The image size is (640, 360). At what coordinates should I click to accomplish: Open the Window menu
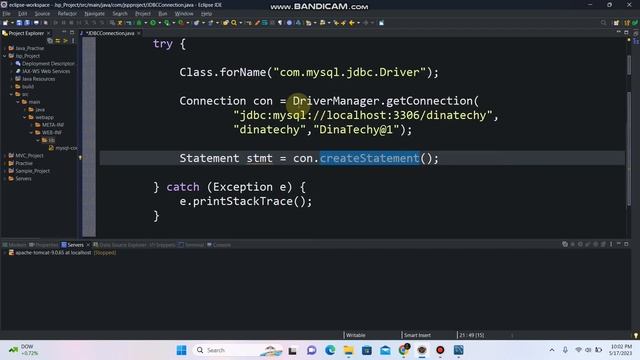184,13
